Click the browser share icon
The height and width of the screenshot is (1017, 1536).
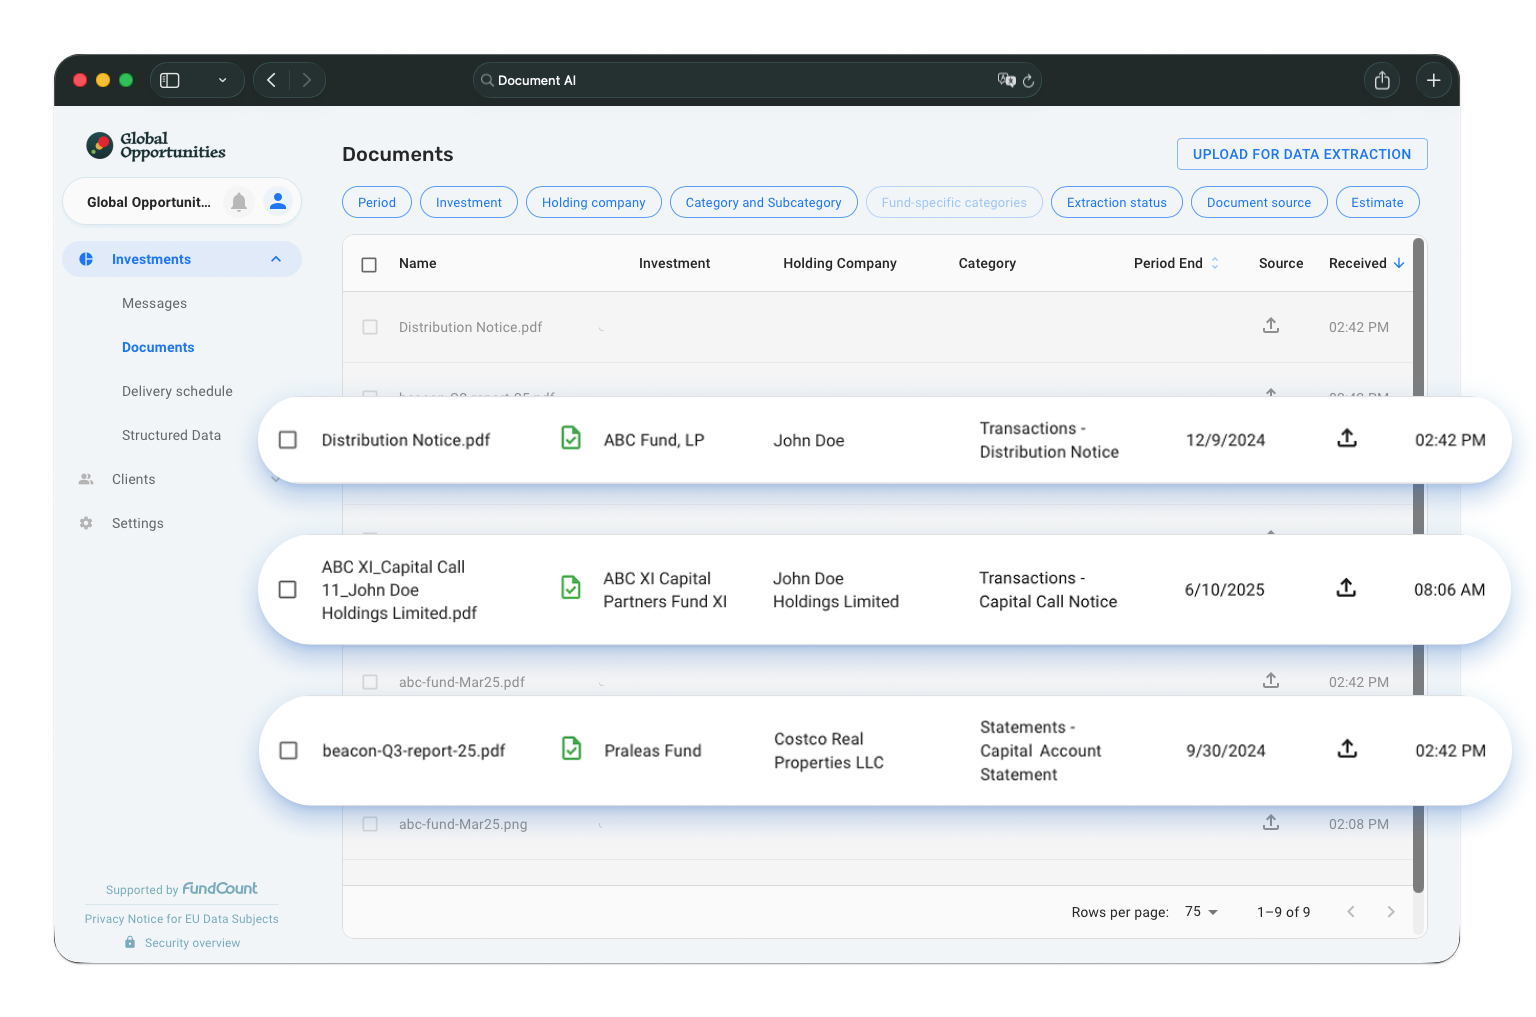pos(1382,80)
